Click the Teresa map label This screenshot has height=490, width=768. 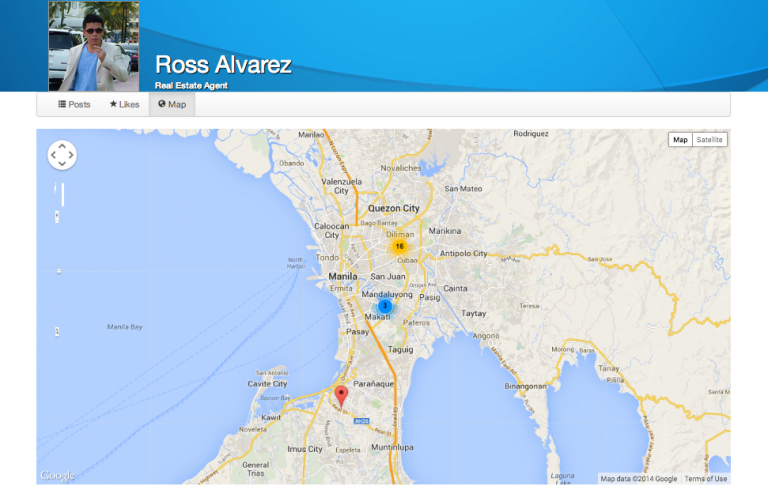pos(529,306)
